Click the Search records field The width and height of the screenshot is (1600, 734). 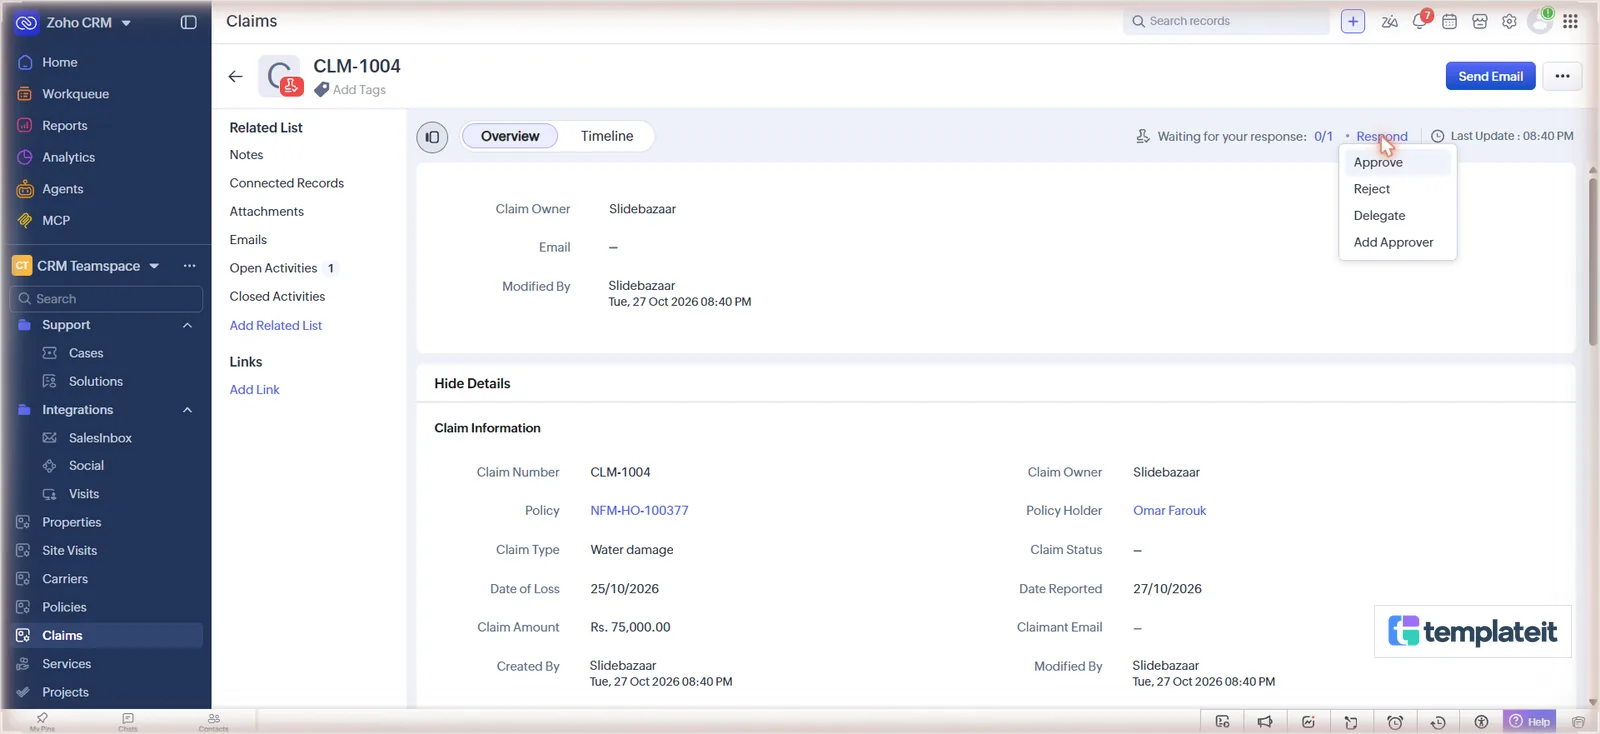1226,21
